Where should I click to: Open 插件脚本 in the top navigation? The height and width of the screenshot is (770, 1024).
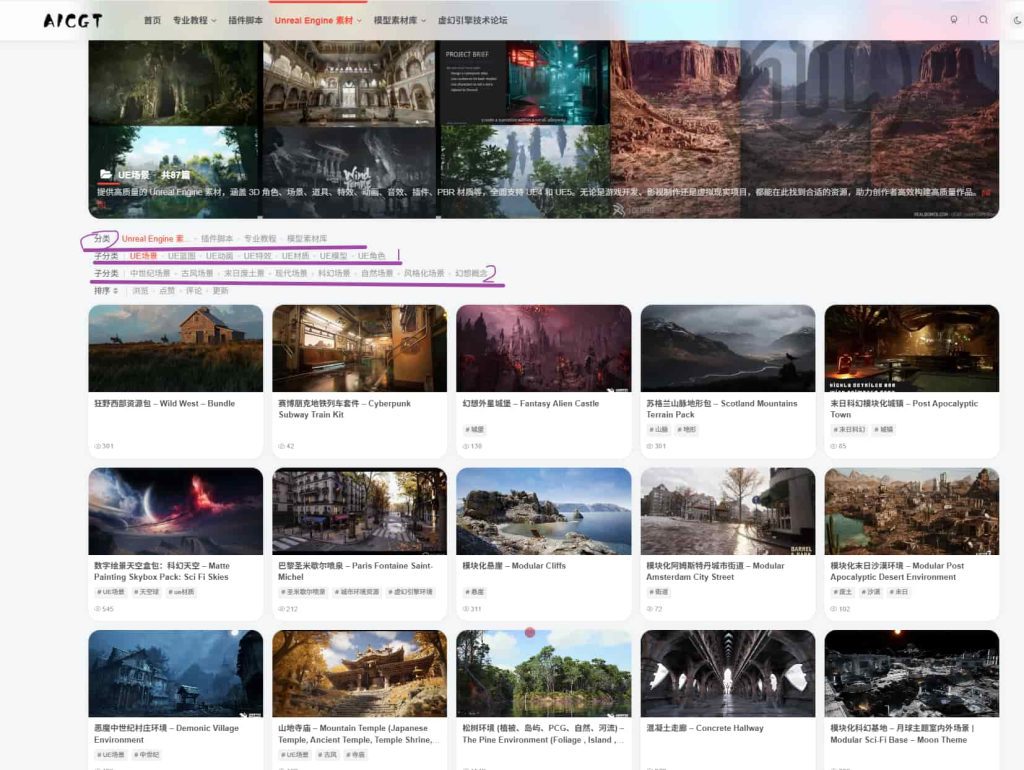246,20
